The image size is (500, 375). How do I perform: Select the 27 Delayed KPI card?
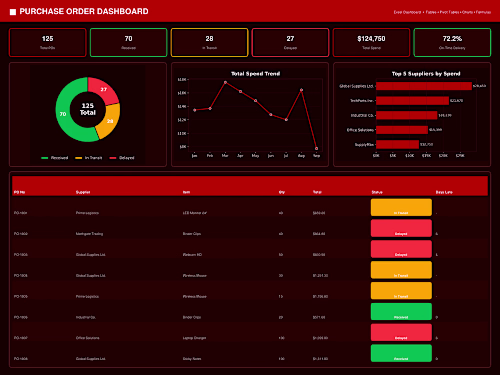[x=290, y=42]
